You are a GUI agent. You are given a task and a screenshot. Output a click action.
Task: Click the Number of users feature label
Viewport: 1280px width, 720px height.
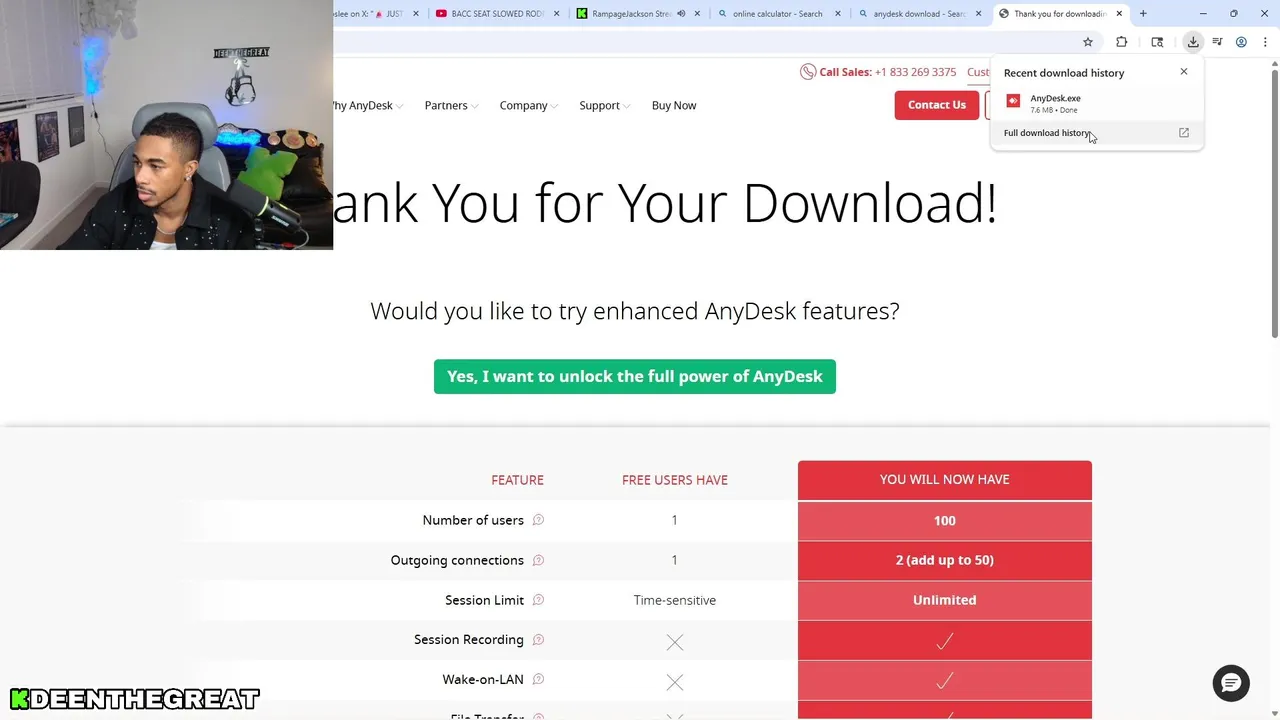(473, 520)
